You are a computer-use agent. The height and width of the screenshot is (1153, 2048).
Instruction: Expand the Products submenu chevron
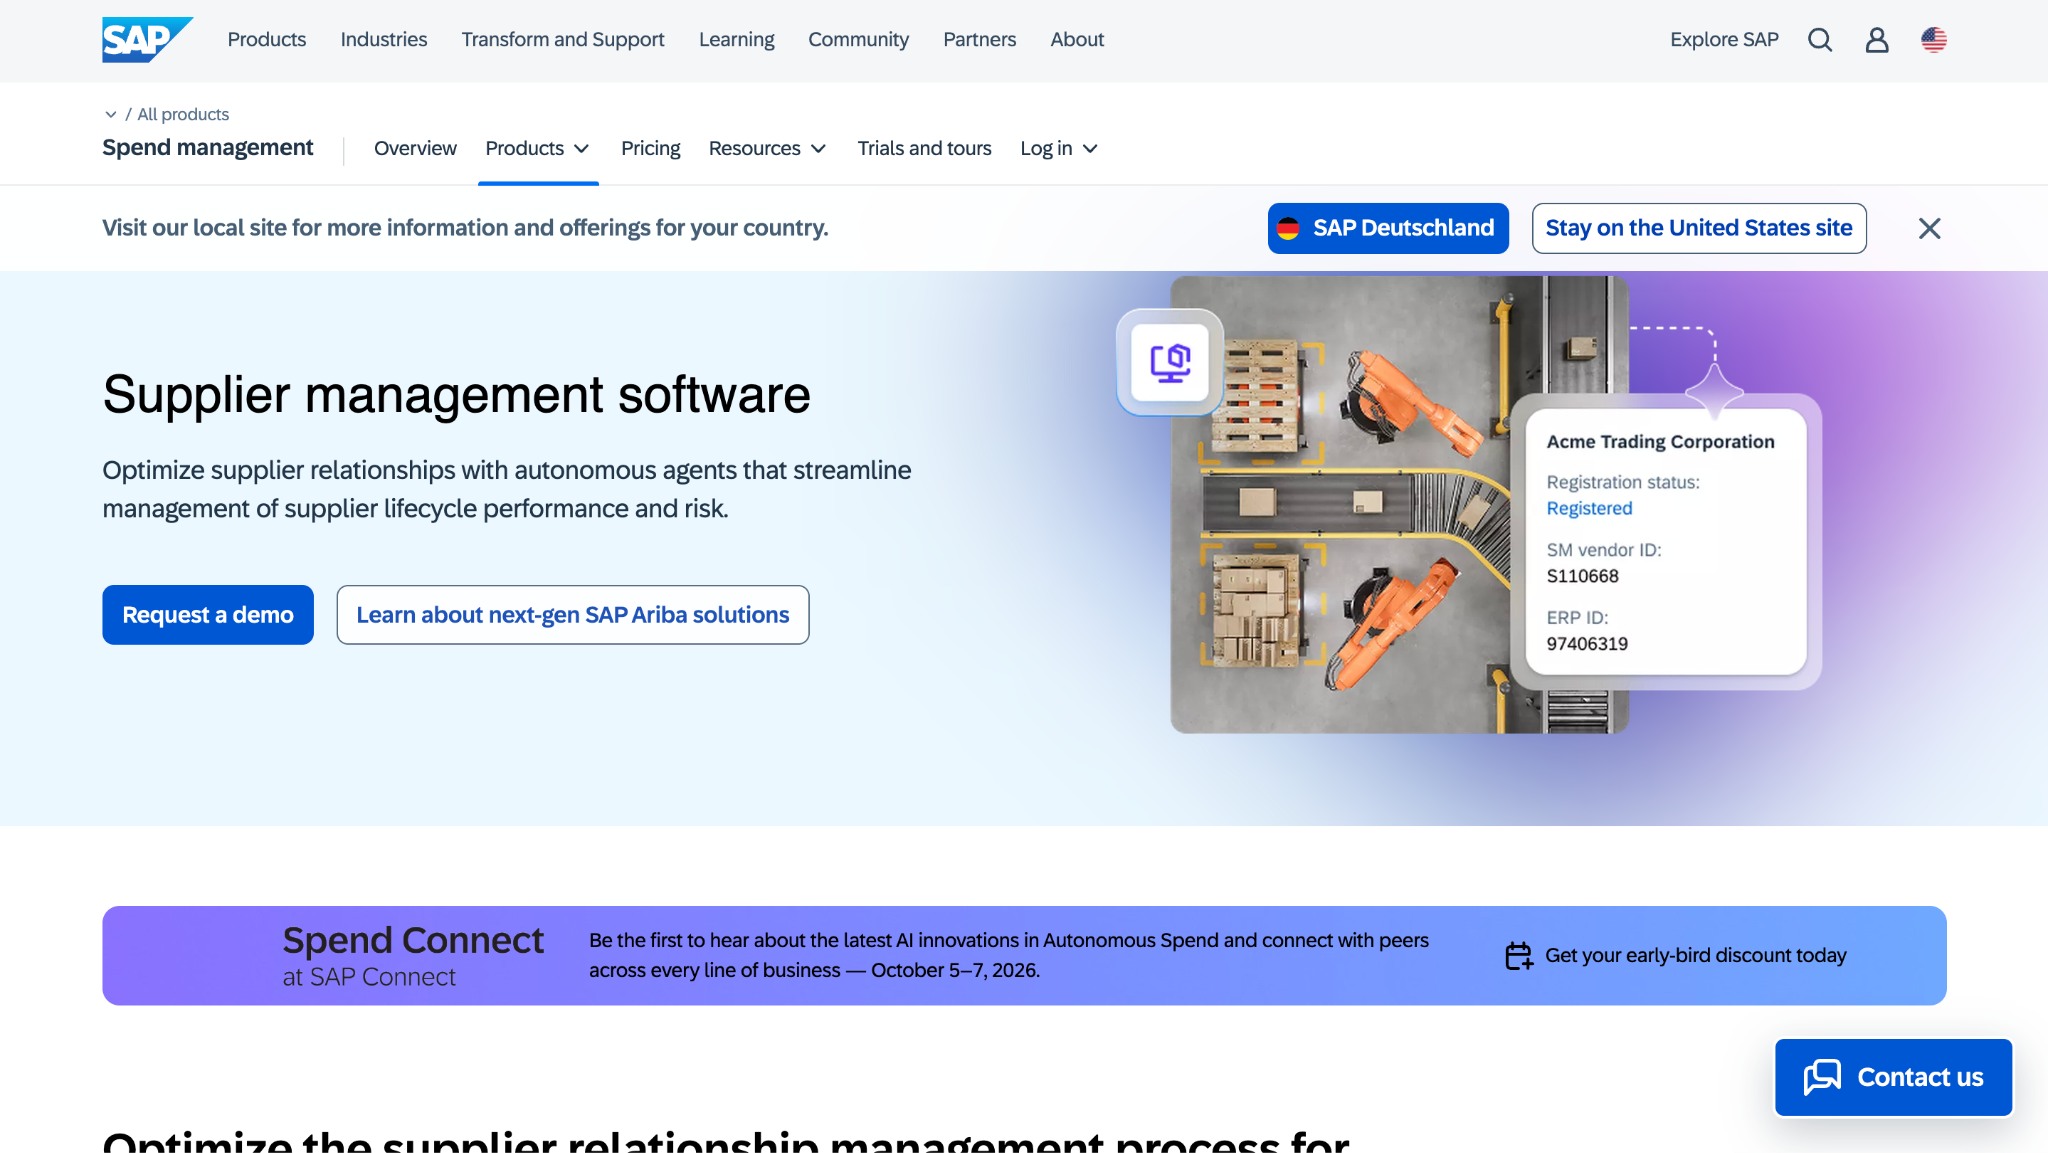582,149
